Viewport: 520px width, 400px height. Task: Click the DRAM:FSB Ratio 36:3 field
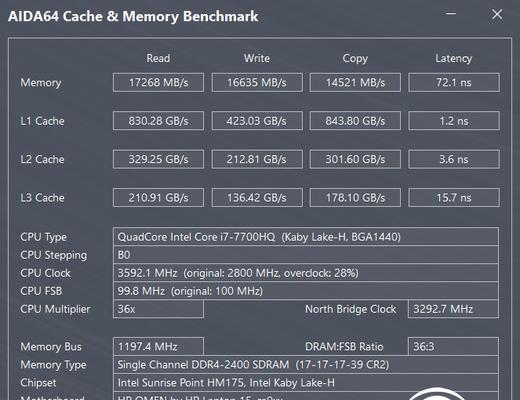453,346
